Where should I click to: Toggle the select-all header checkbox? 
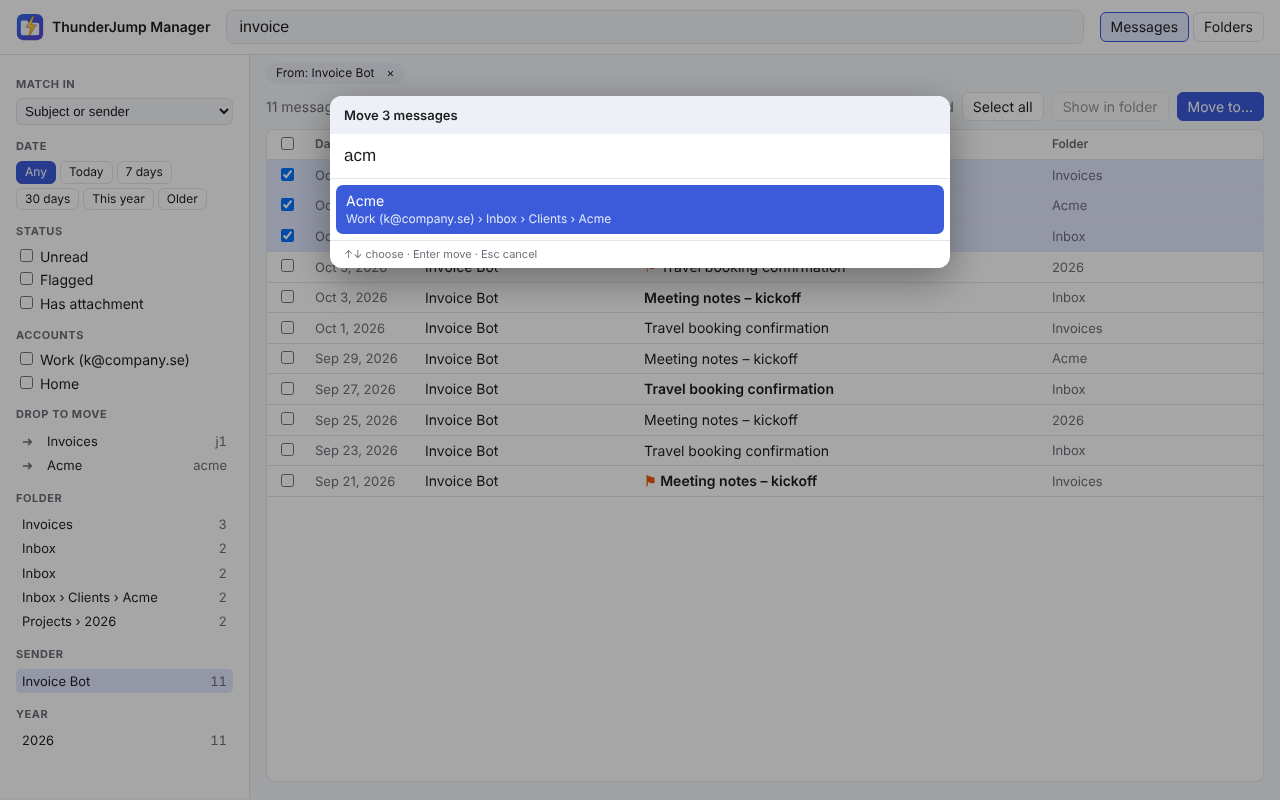(288, 143)
